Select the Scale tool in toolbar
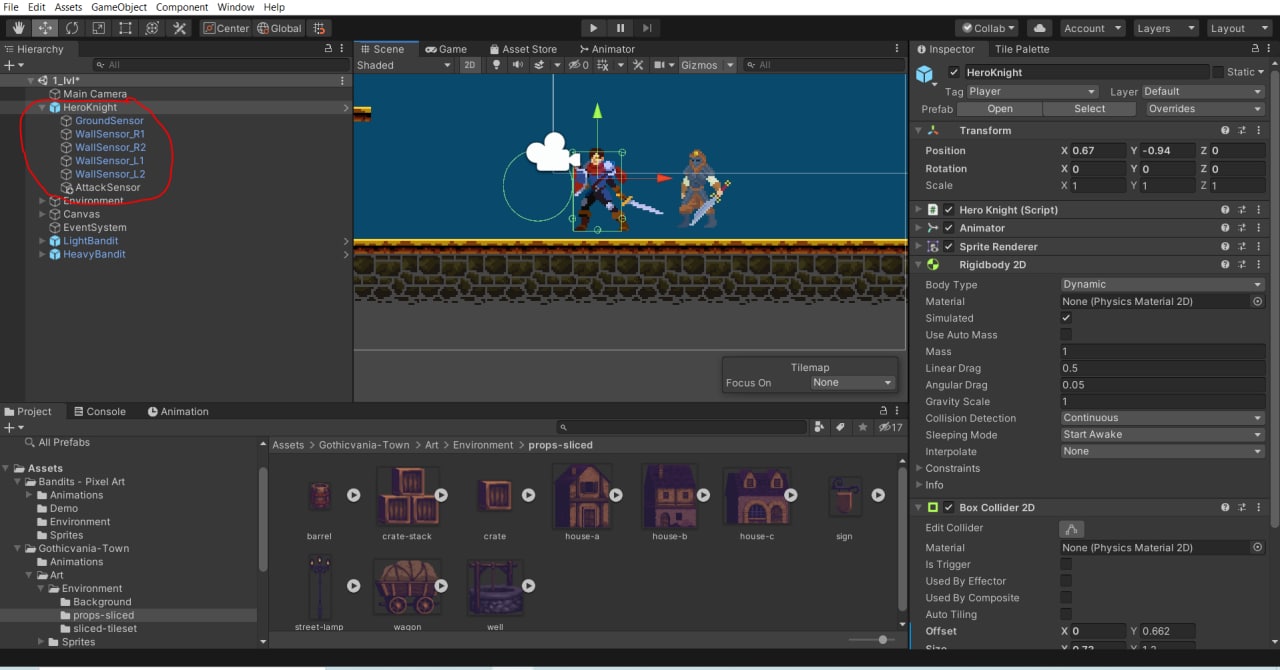 [x=99, y=28]
